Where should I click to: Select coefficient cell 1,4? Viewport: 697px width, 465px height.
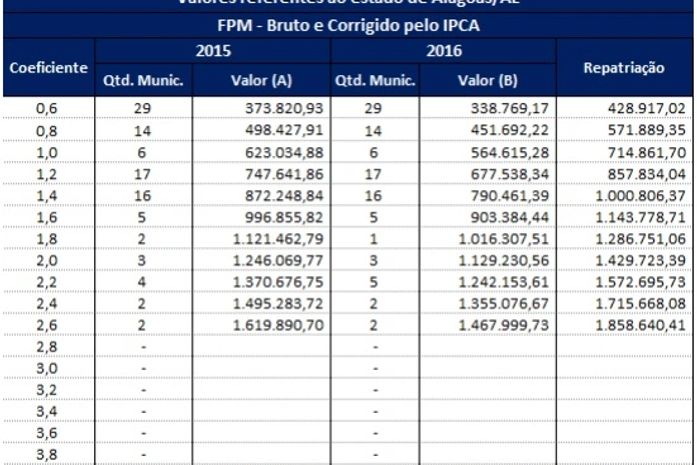click(48, 196)
